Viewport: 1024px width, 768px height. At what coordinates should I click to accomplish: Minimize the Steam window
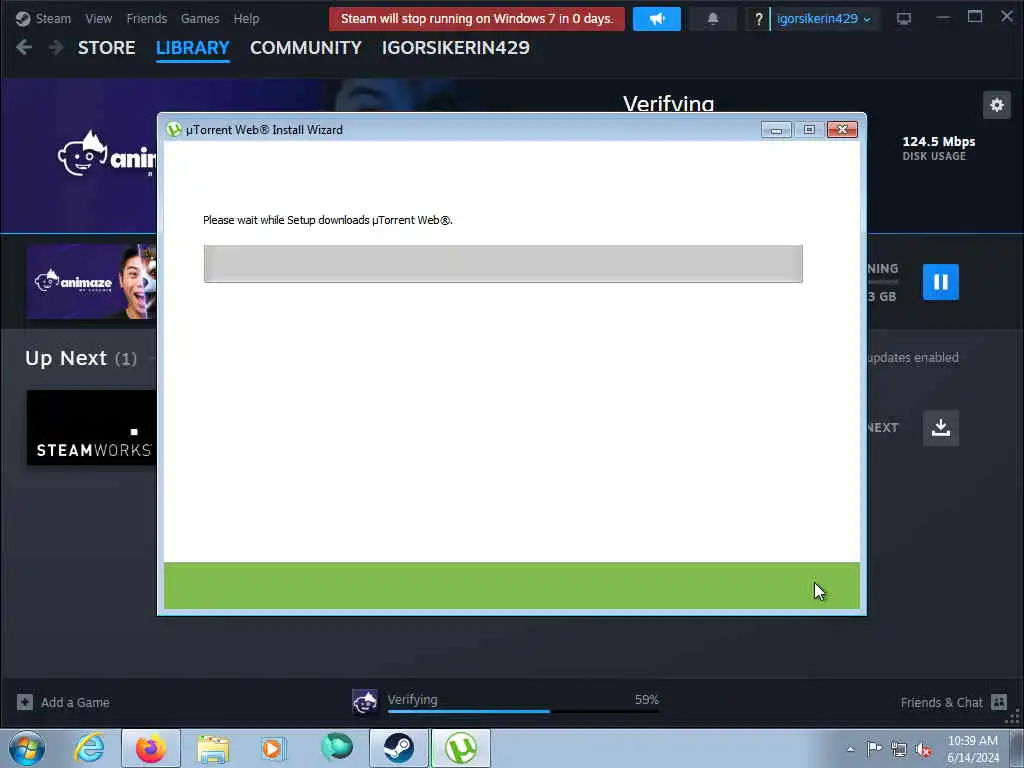pyautogui.click(x=943, y=18)
